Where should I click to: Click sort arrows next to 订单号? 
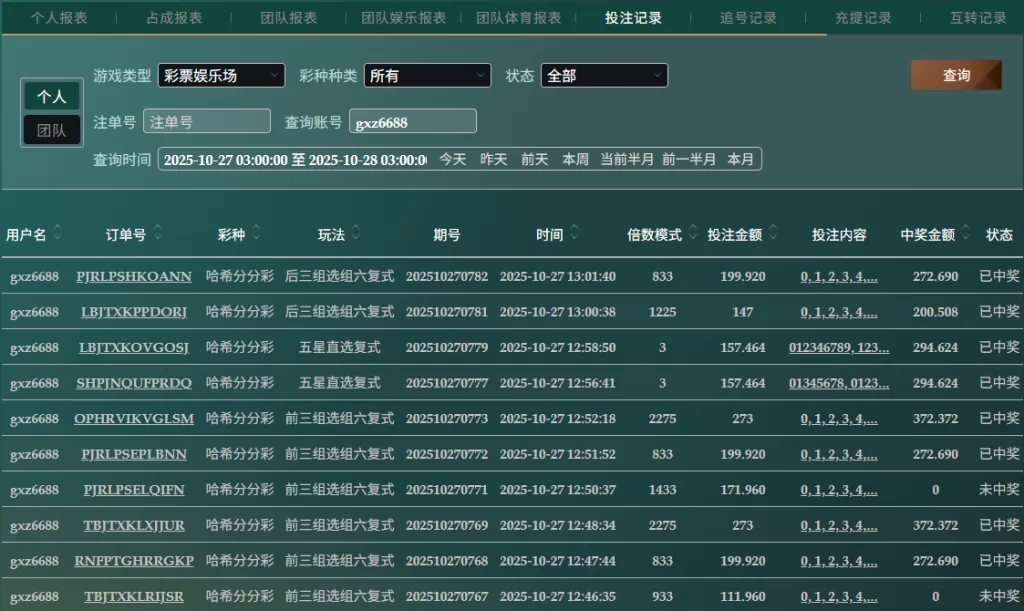click(158, 233)
